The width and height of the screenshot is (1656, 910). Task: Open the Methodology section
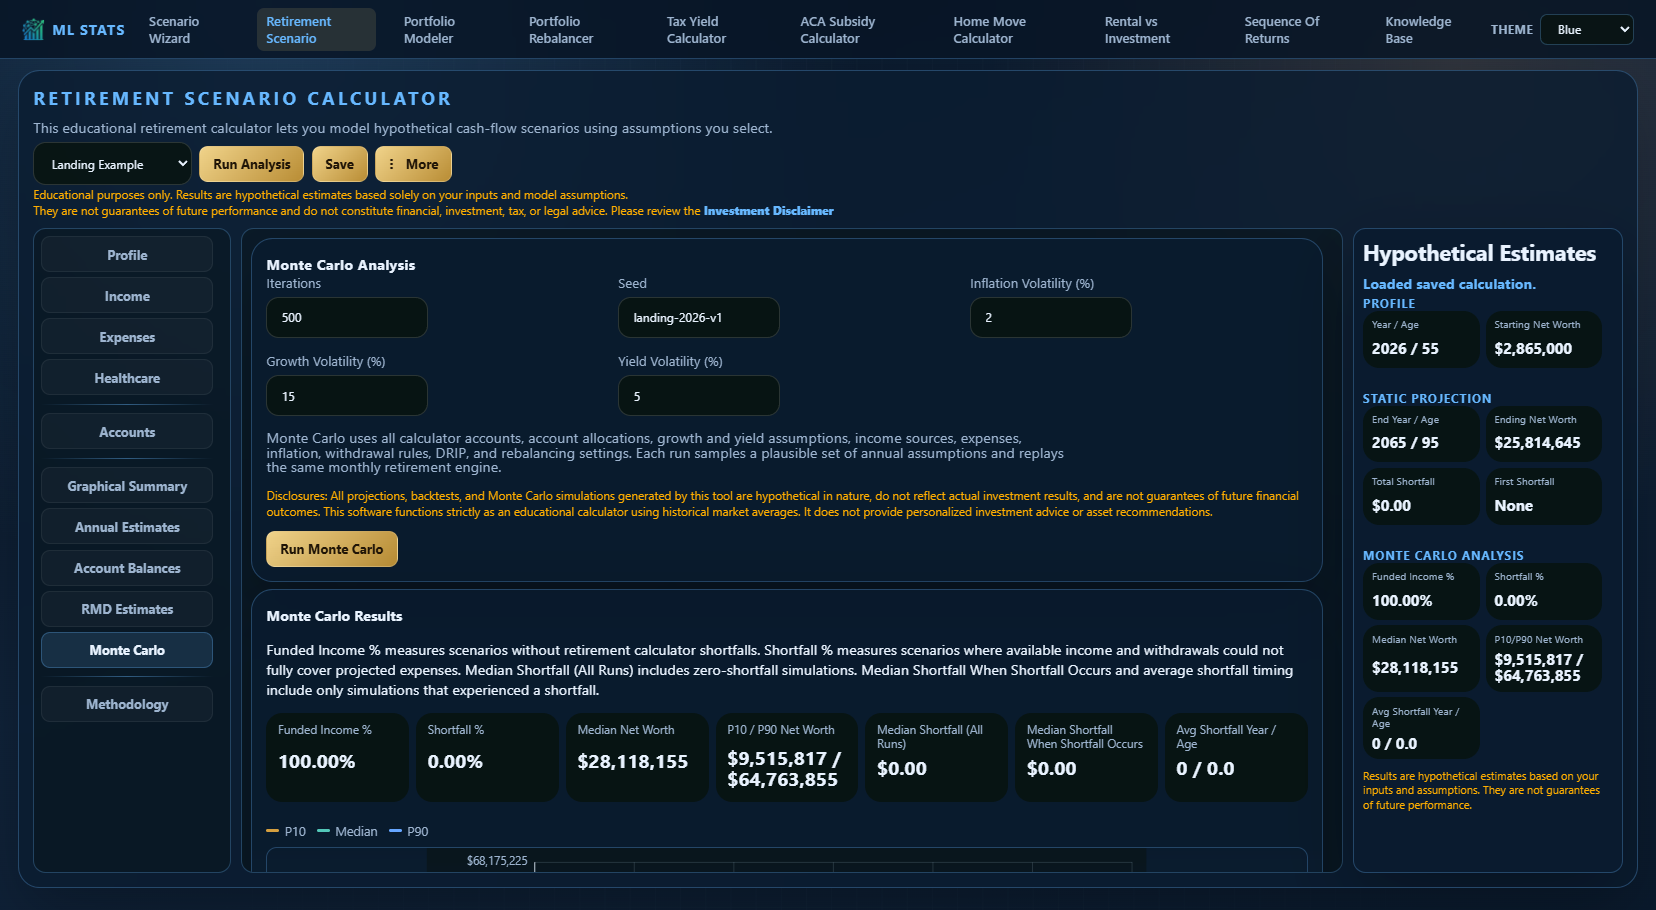pyautogui.click(x=127, y=704)
